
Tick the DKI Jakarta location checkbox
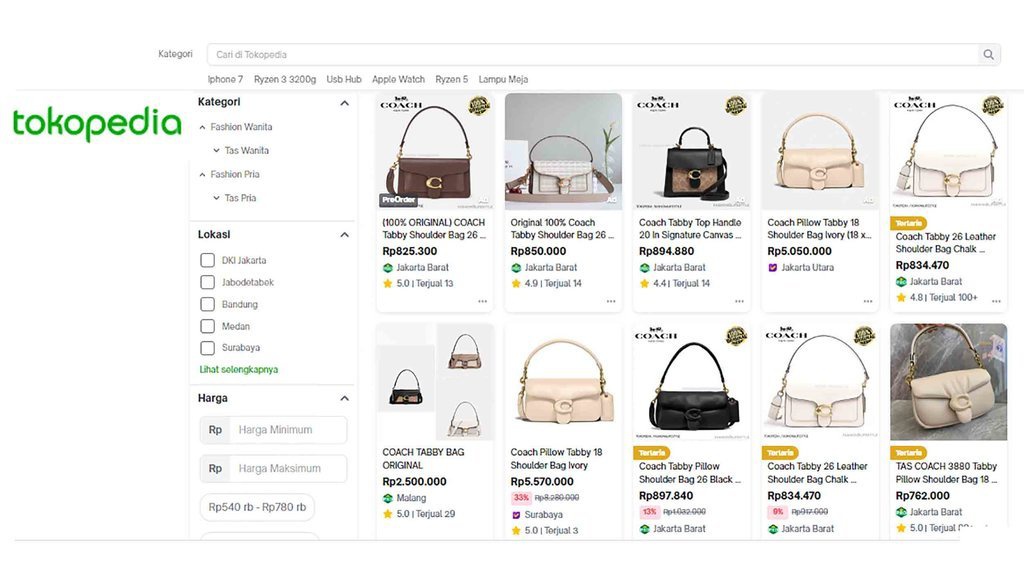[x=207, y=260]
